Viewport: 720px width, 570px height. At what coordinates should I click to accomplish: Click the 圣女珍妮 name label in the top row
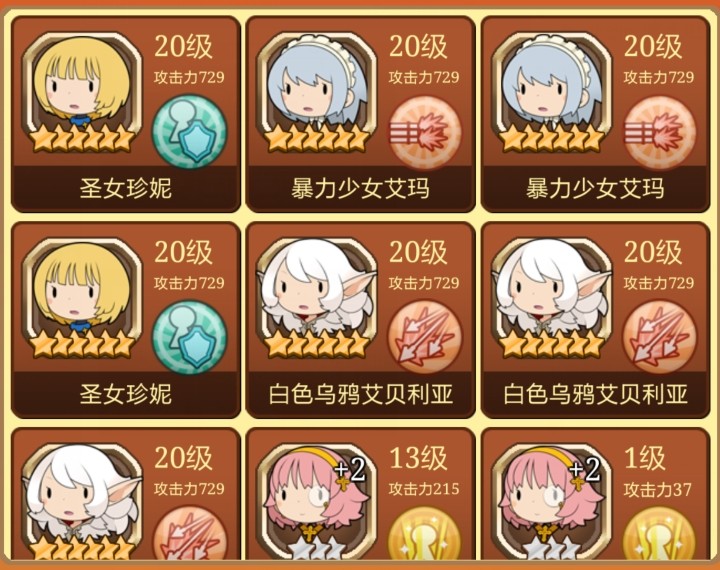pos(125,189)
